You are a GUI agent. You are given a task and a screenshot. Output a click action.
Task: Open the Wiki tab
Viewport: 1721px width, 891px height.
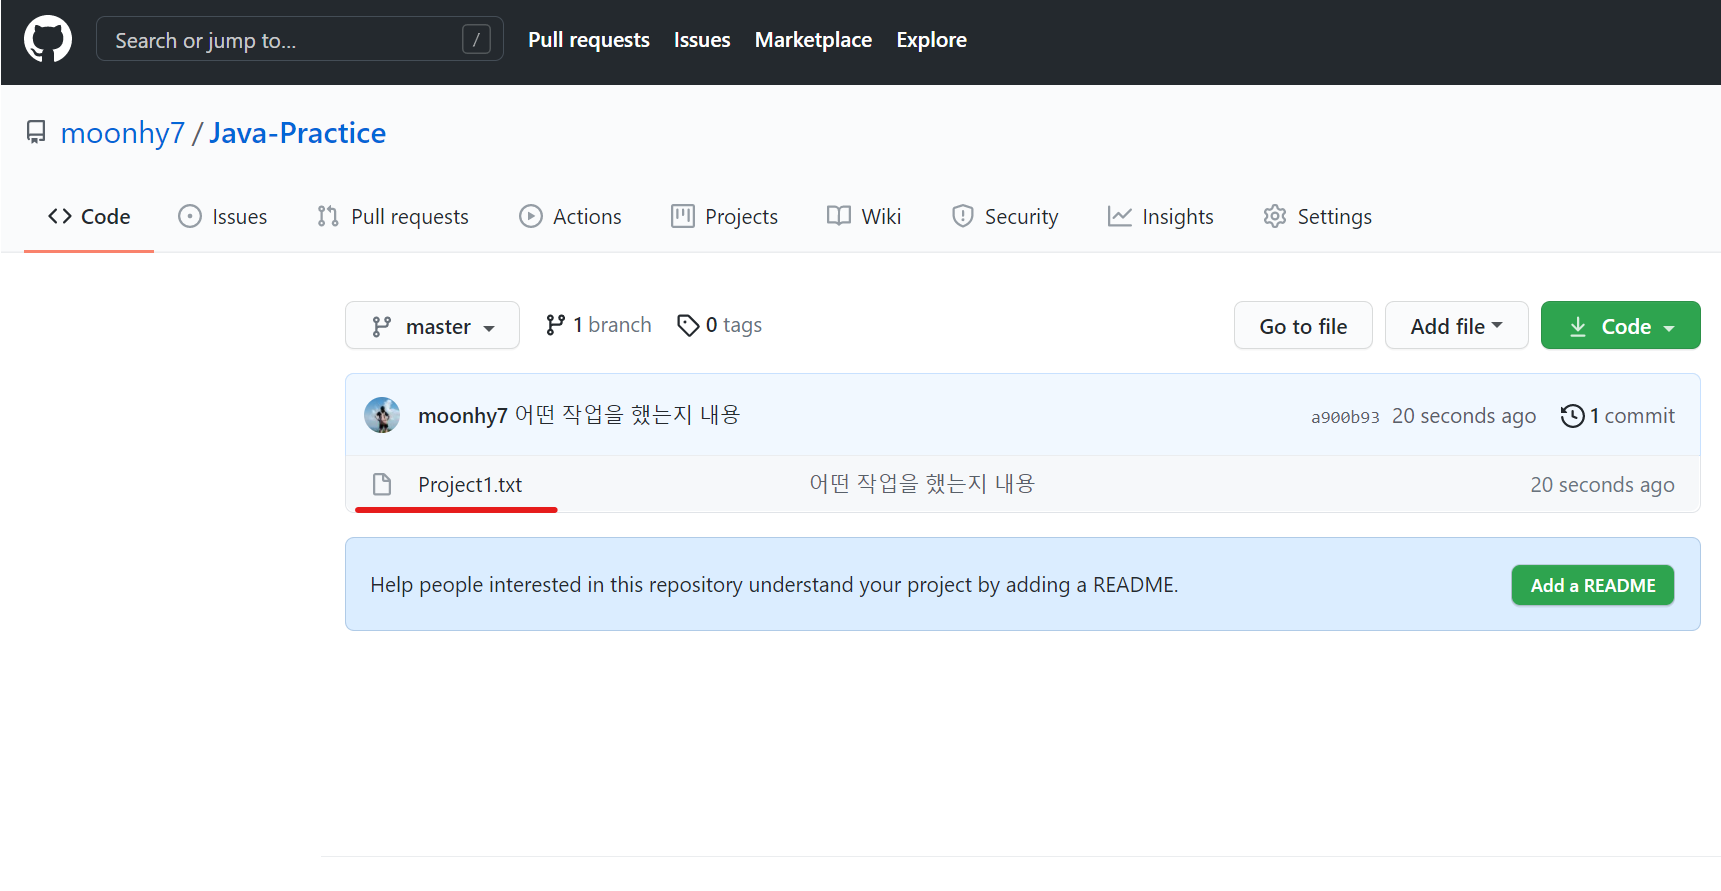pos(864,216)
